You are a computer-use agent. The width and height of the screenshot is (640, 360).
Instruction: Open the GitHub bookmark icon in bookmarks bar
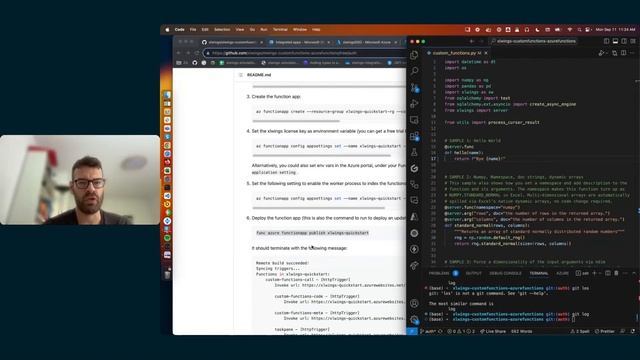coord(194,63)
